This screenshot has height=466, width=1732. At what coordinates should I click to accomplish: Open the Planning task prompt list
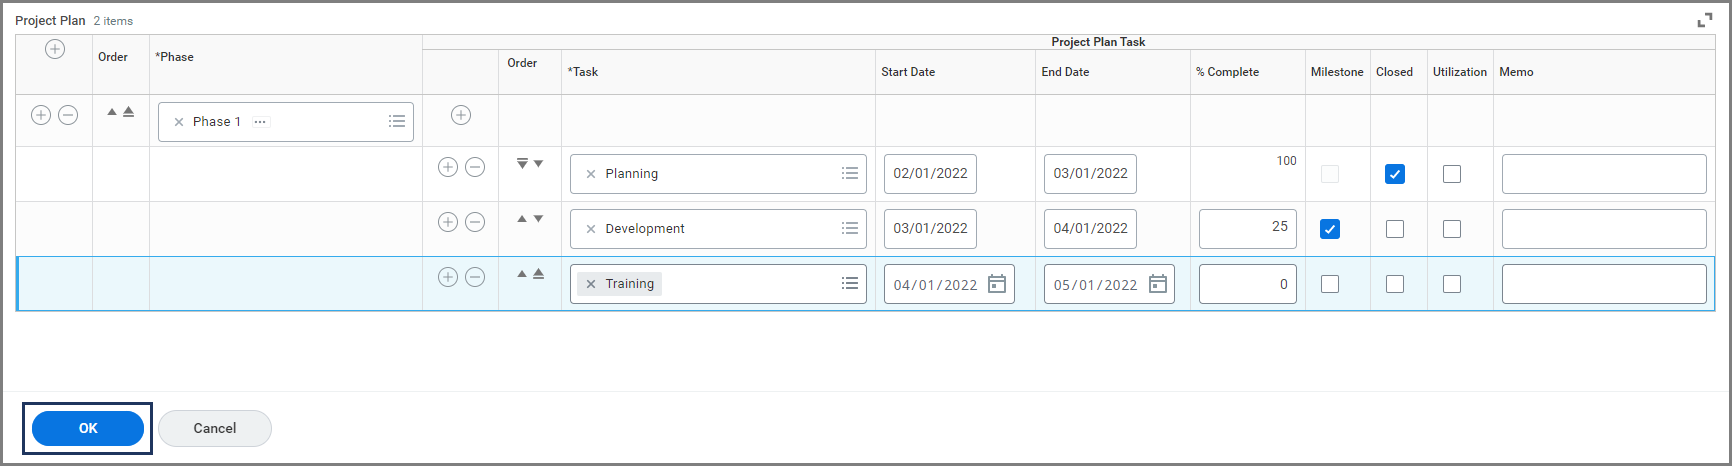pyautogui.click(x=850, y=173)
